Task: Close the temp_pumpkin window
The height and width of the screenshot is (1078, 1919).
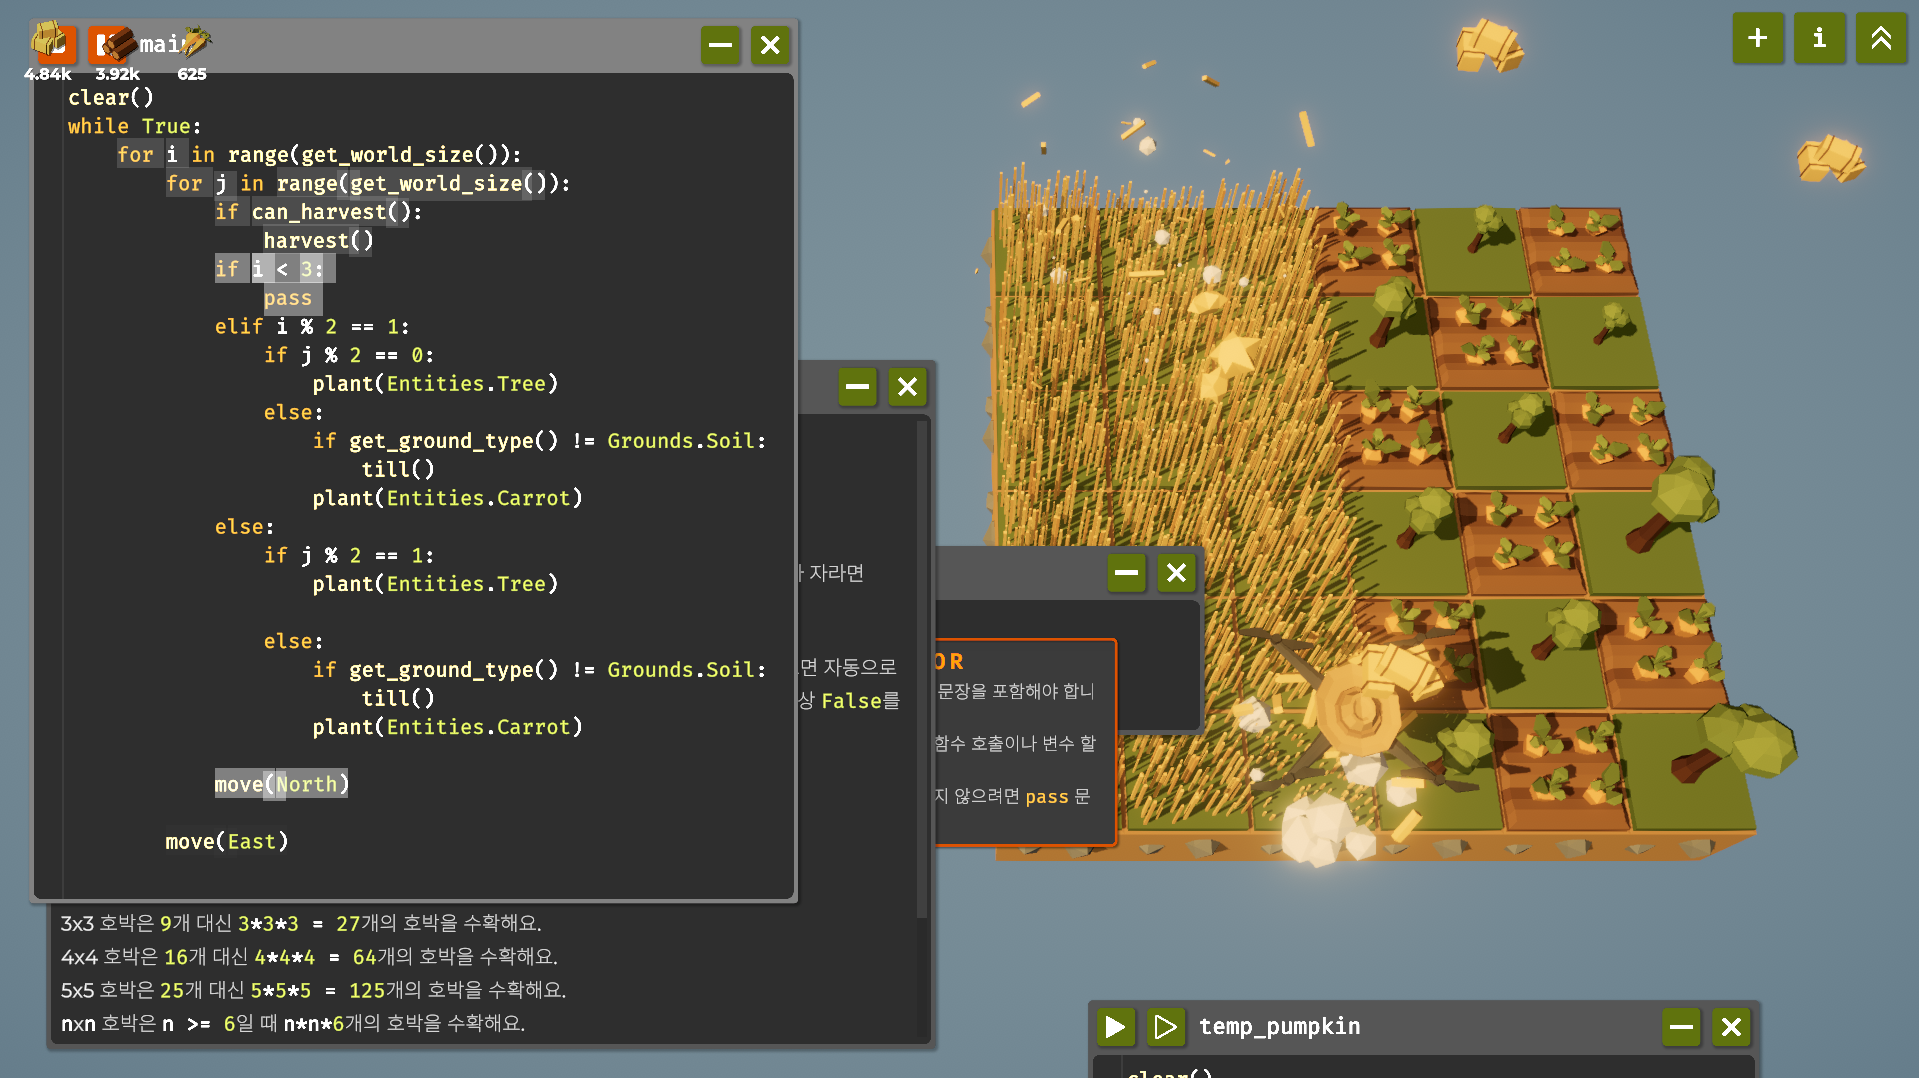Action: point(1731,1026)
